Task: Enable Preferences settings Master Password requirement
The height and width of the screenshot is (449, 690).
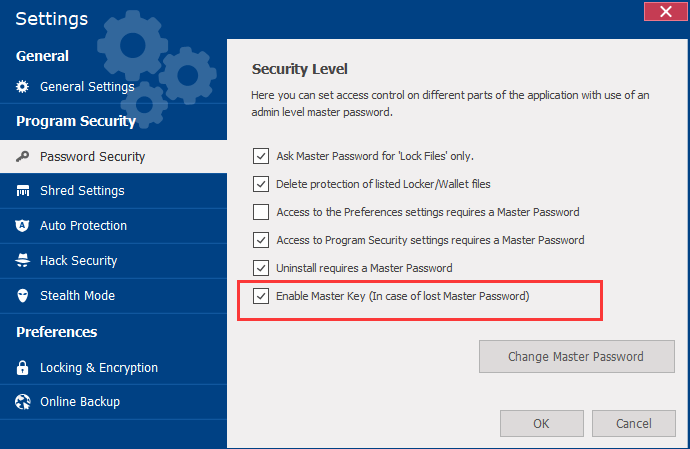Action: (x=261, y=212)
